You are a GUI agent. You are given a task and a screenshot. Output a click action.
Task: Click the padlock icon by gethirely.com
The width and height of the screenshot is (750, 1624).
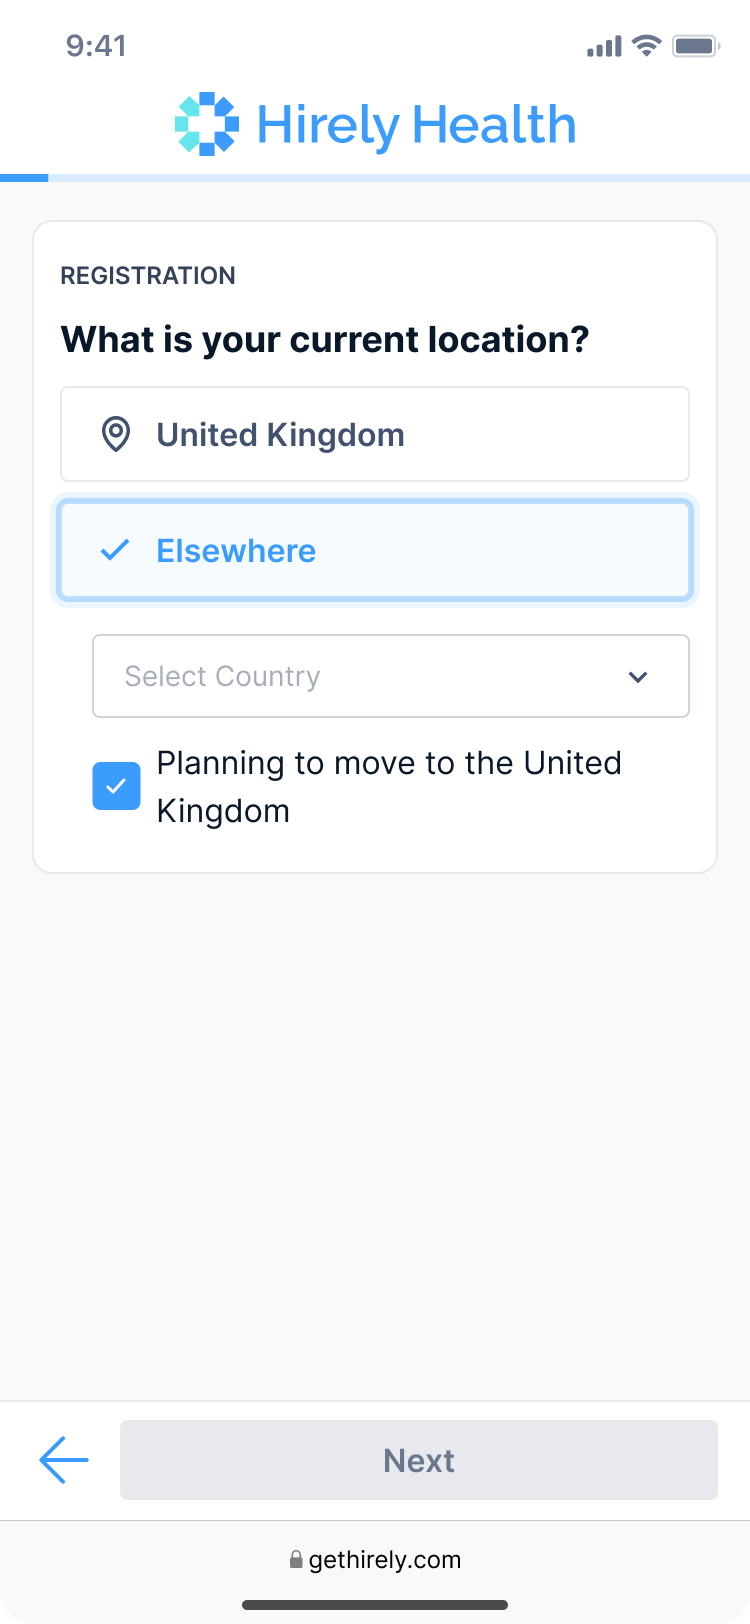(x=296, y=1559)
